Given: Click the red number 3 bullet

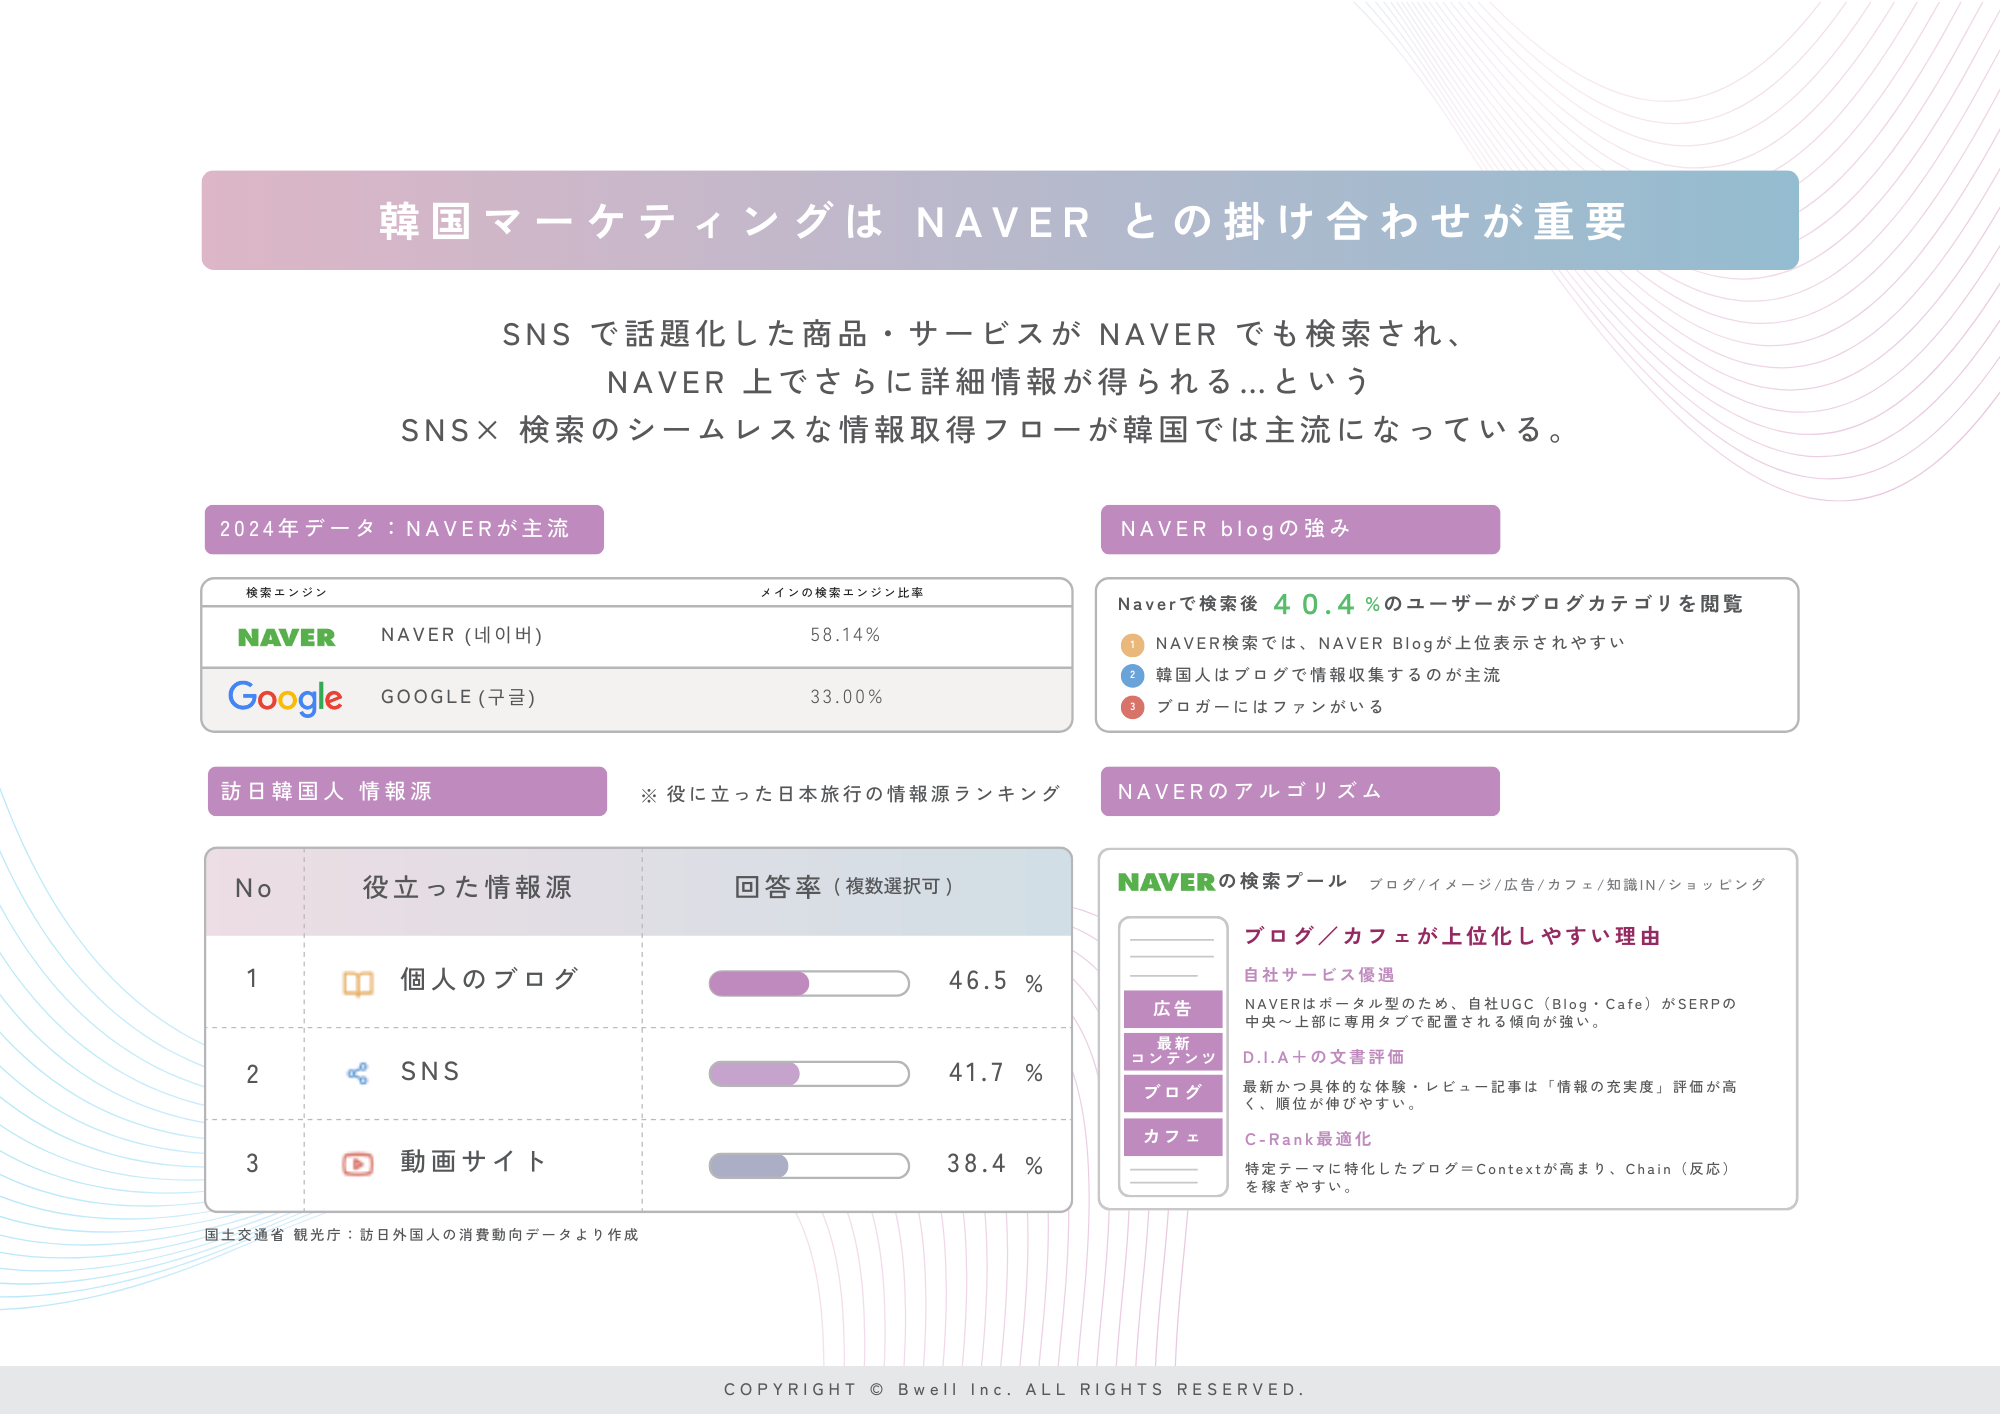Looking at the screenshot, I should tap(1132, 707).
